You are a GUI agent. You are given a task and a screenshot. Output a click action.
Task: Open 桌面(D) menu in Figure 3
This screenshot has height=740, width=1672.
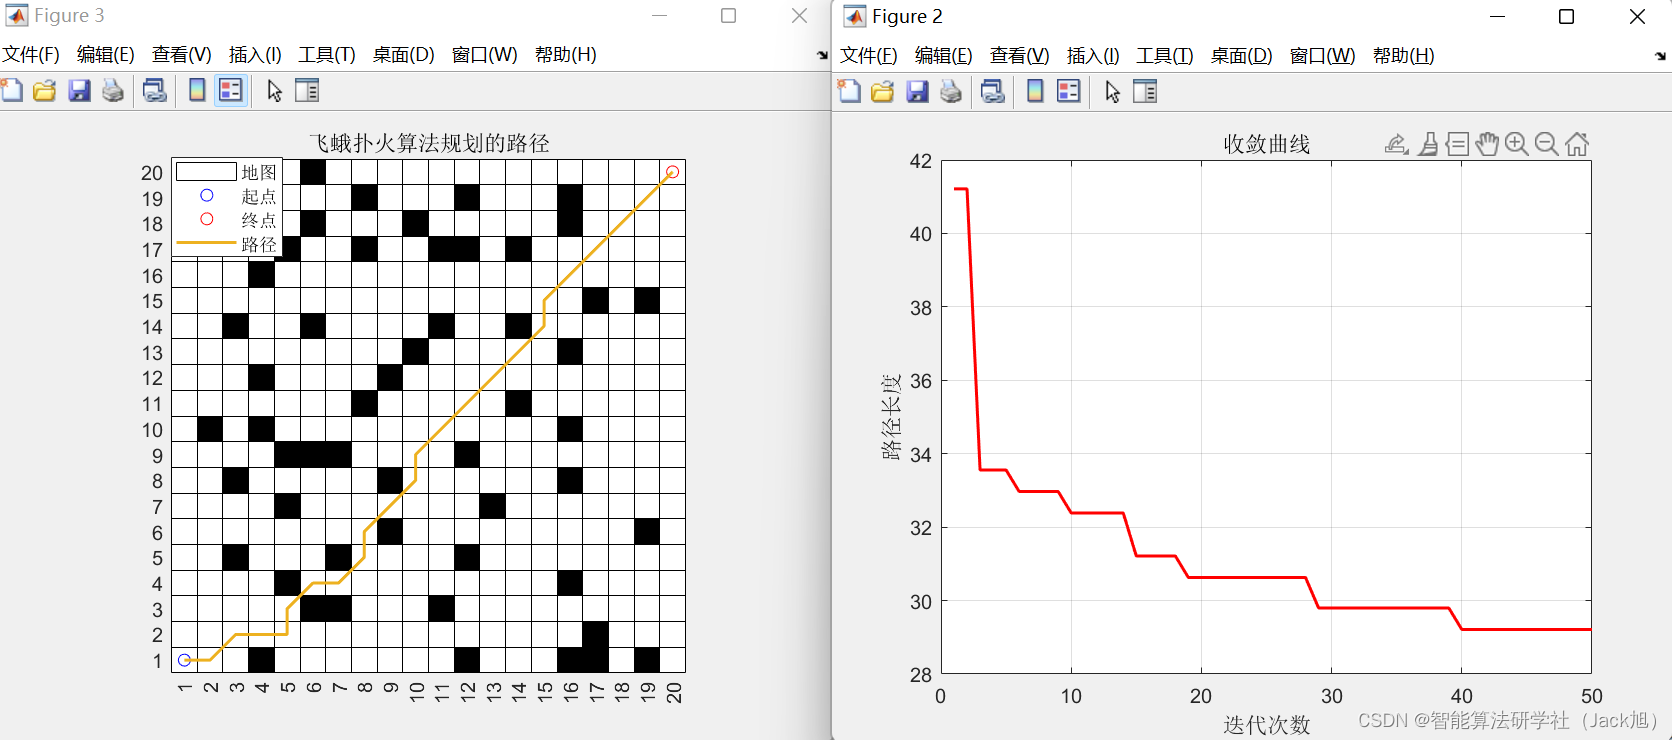[x=404, y=54]
